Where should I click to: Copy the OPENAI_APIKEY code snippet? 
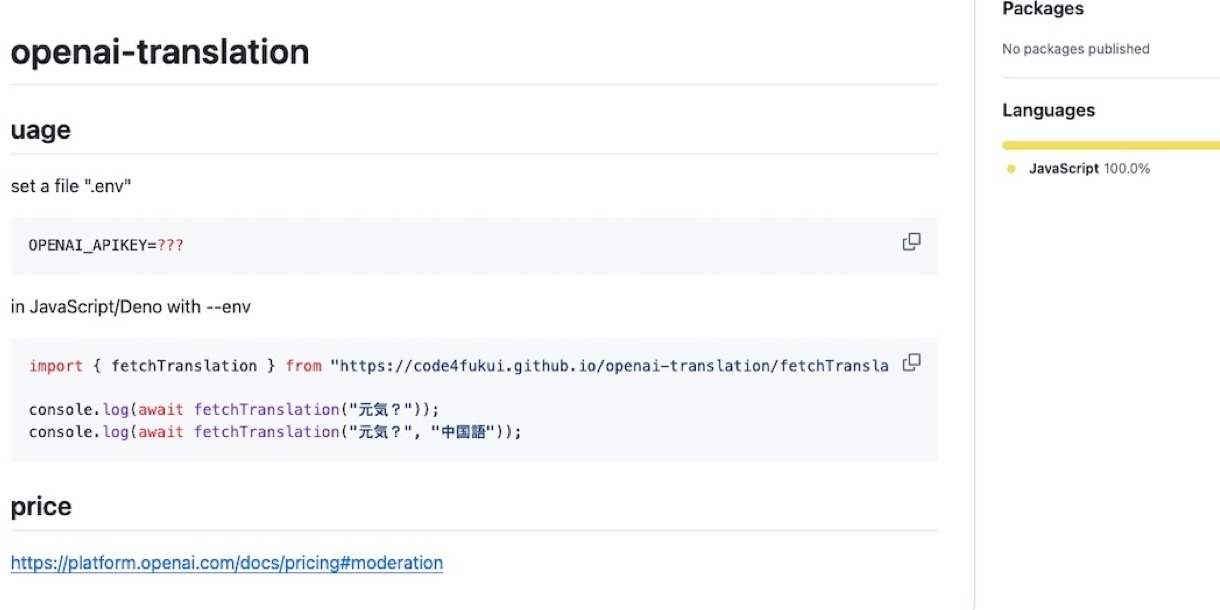911,242
